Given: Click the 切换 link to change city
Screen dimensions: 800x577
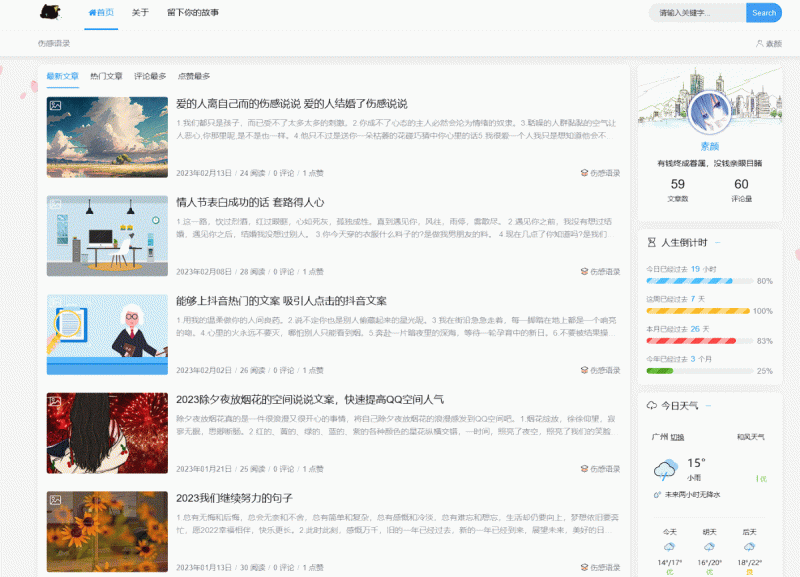Looking at the screenshot, I should pos(677,435).
